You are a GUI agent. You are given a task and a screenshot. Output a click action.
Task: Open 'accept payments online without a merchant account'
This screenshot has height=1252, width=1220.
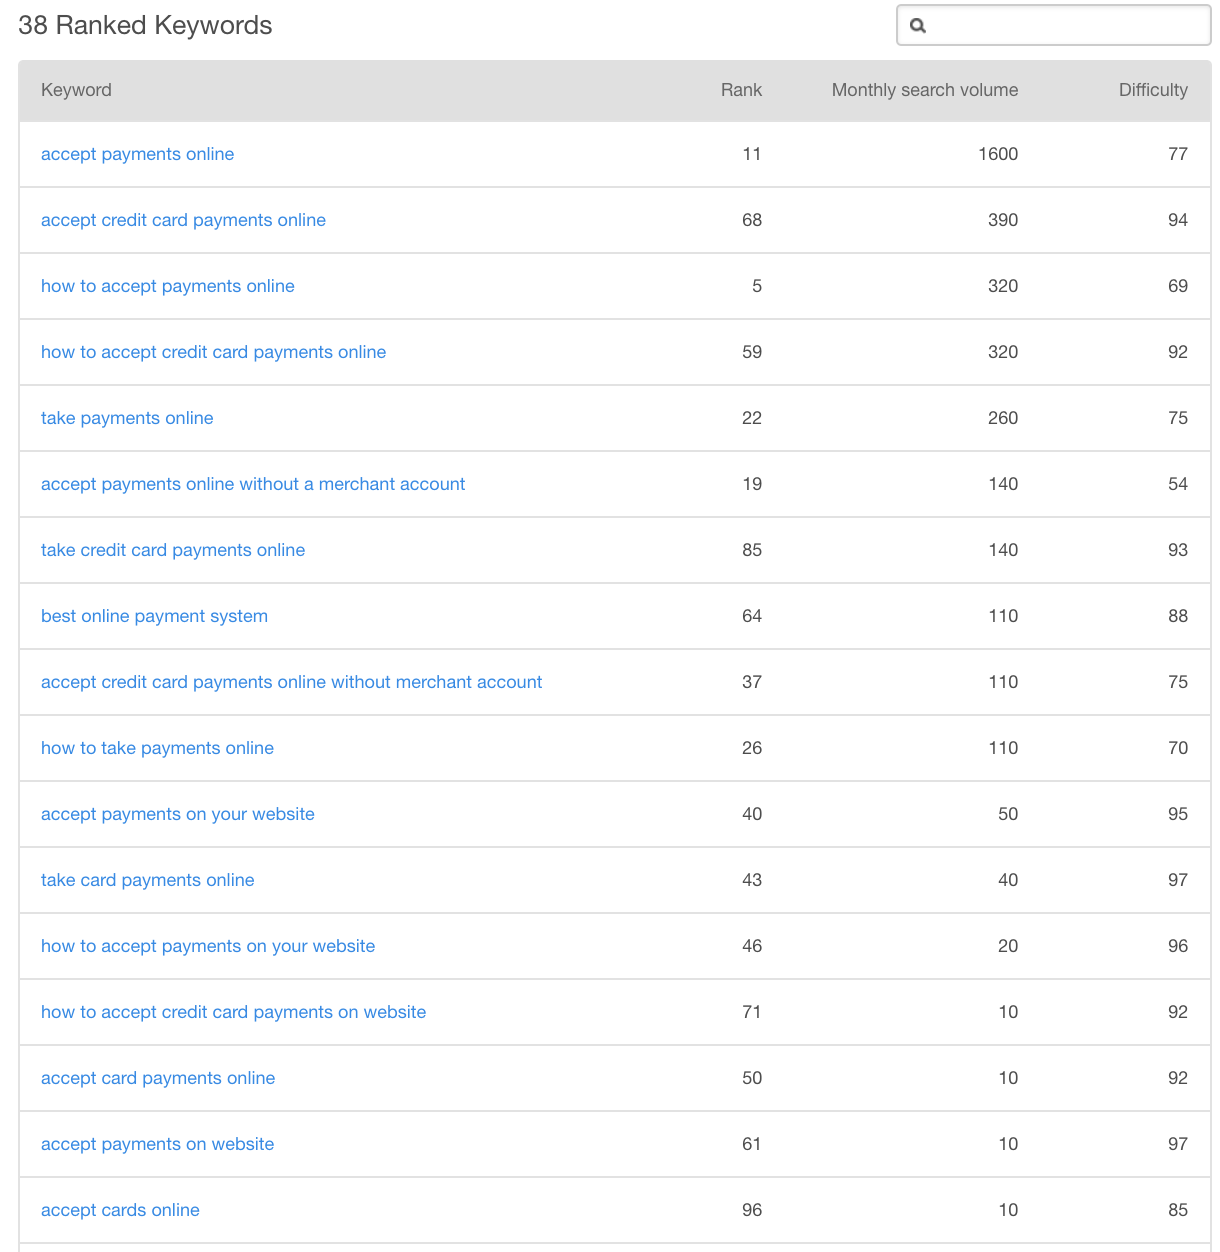(x=253, y=484)
